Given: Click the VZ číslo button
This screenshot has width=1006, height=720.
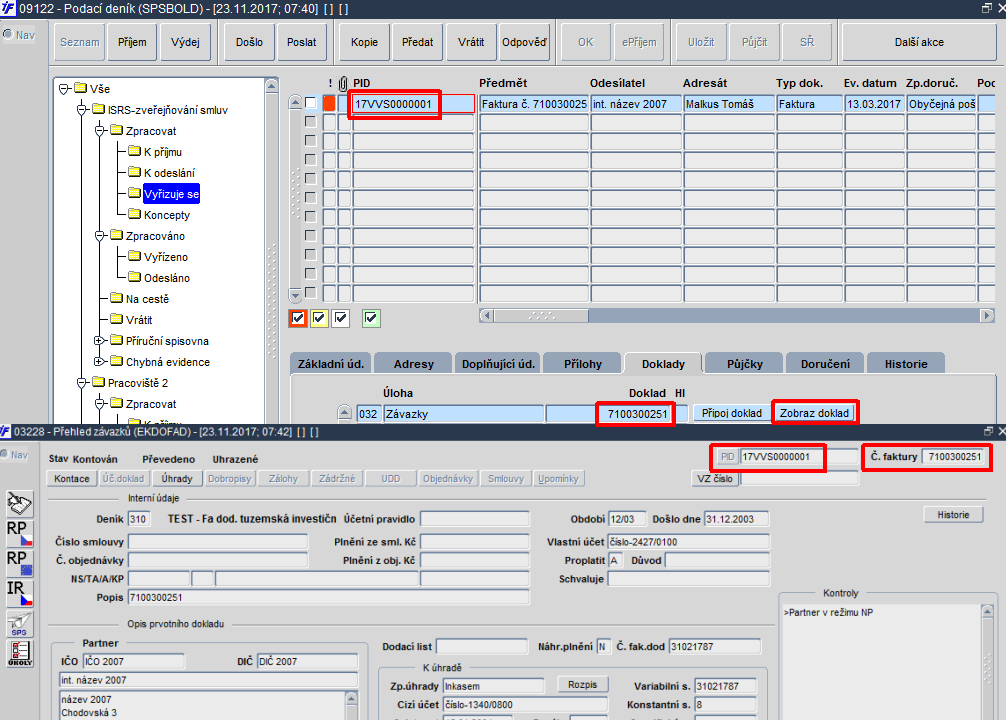Looking at the screenshot, I should click(715, 479).
